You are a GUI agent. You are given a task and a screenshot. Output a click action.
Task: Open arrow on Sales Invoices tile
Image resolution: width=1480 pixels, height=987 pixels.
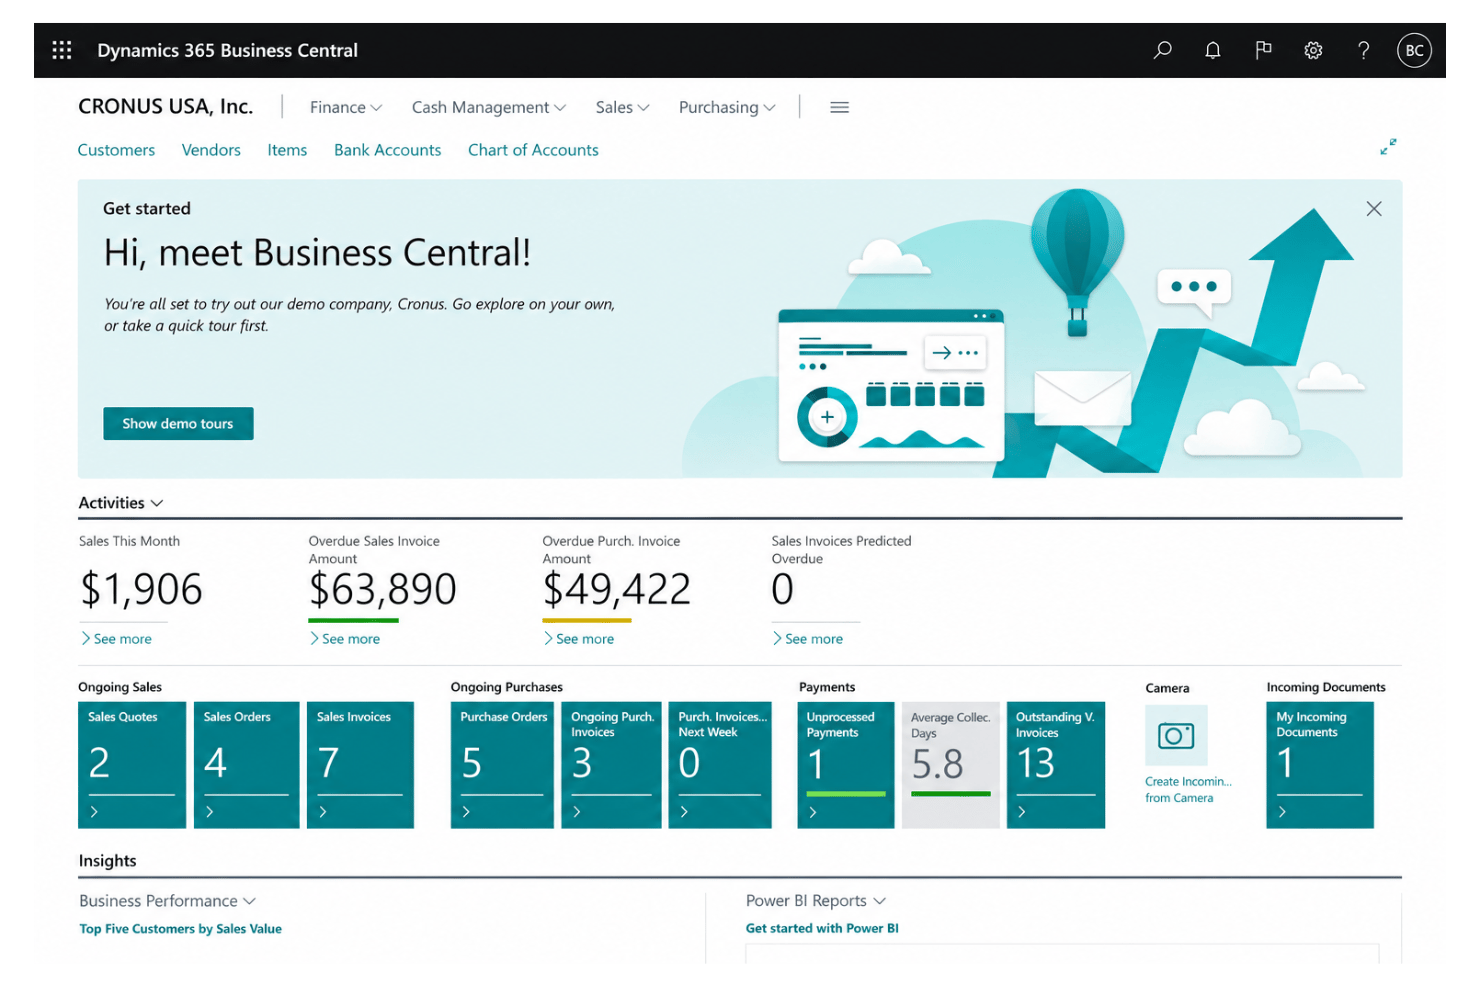(x=323, y=812)
